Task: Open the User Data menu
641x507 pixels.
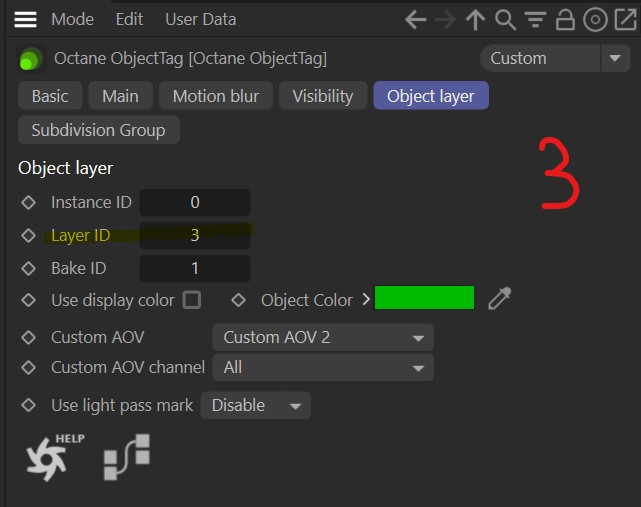Action: pos(201,20)
